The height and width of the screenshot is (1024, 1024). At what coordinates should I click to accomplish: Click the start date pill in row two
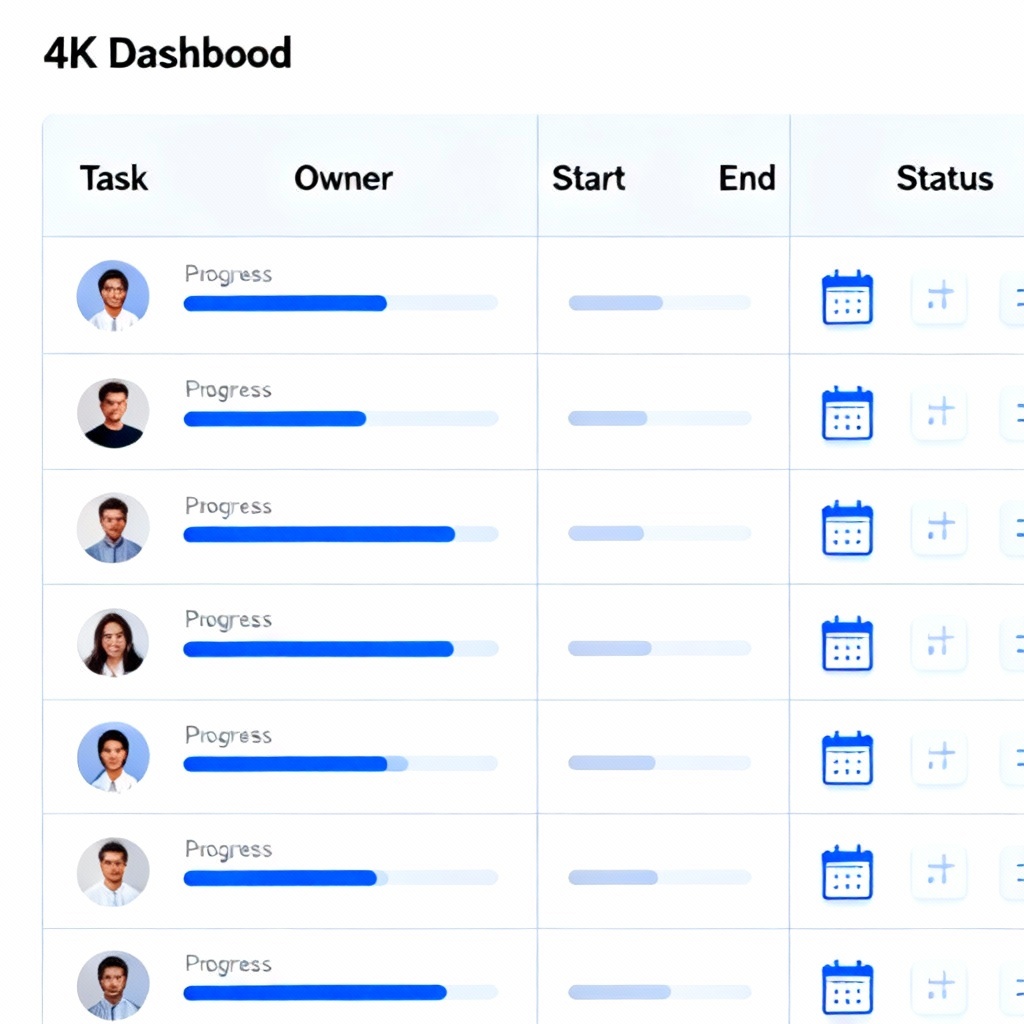[x=610, y=418]
